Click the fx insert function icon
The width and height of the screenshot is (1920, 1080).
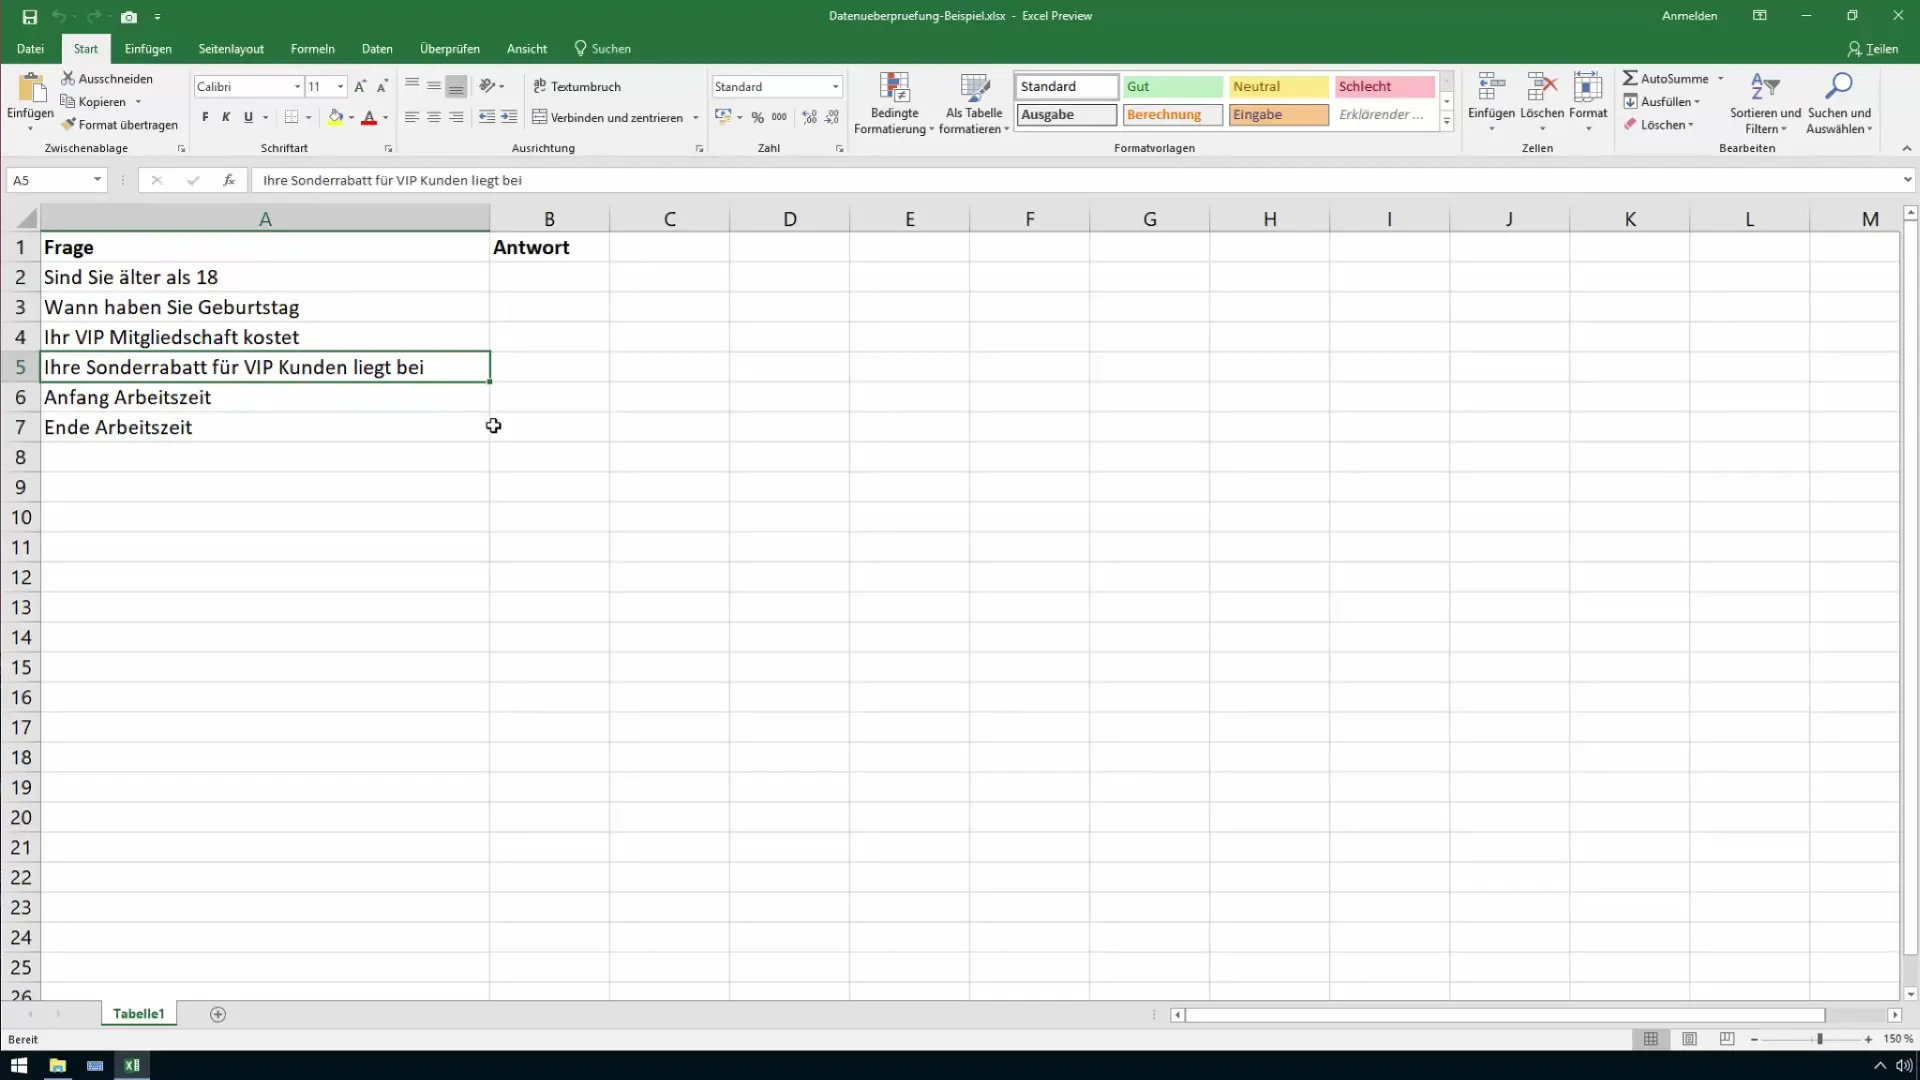(229, 180)
